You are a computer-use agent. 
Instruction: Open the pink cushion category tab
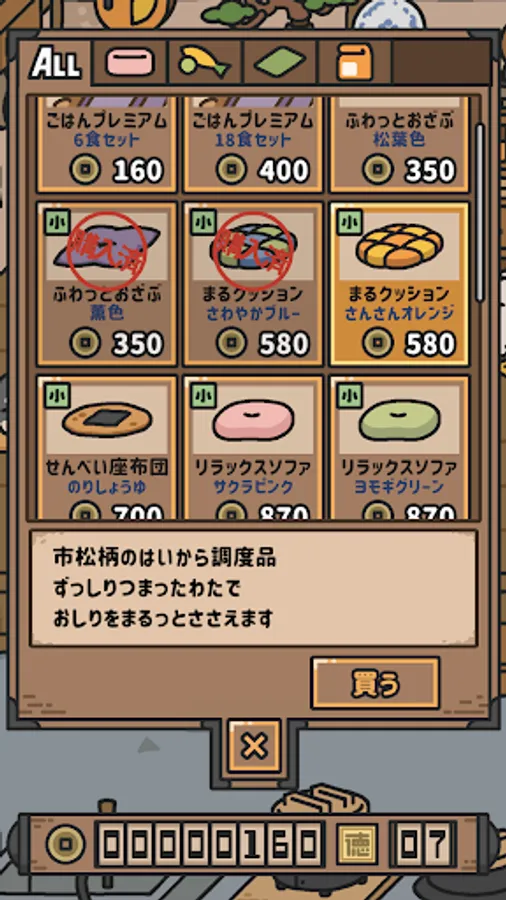click(130, 63)
